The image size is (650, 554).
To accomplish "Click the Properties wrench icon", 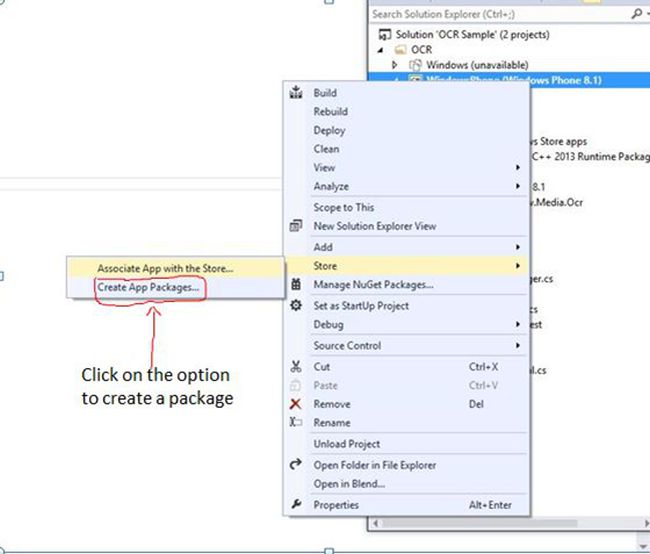I will [296, 504].
